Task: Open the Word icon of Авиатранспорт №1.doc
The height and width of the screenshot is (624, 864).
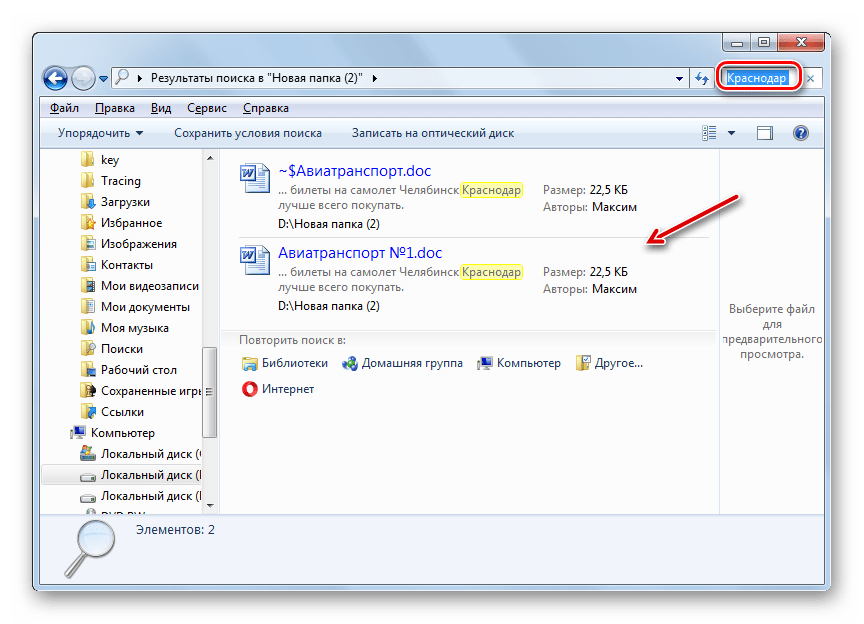Action: (x=255, y=262)
